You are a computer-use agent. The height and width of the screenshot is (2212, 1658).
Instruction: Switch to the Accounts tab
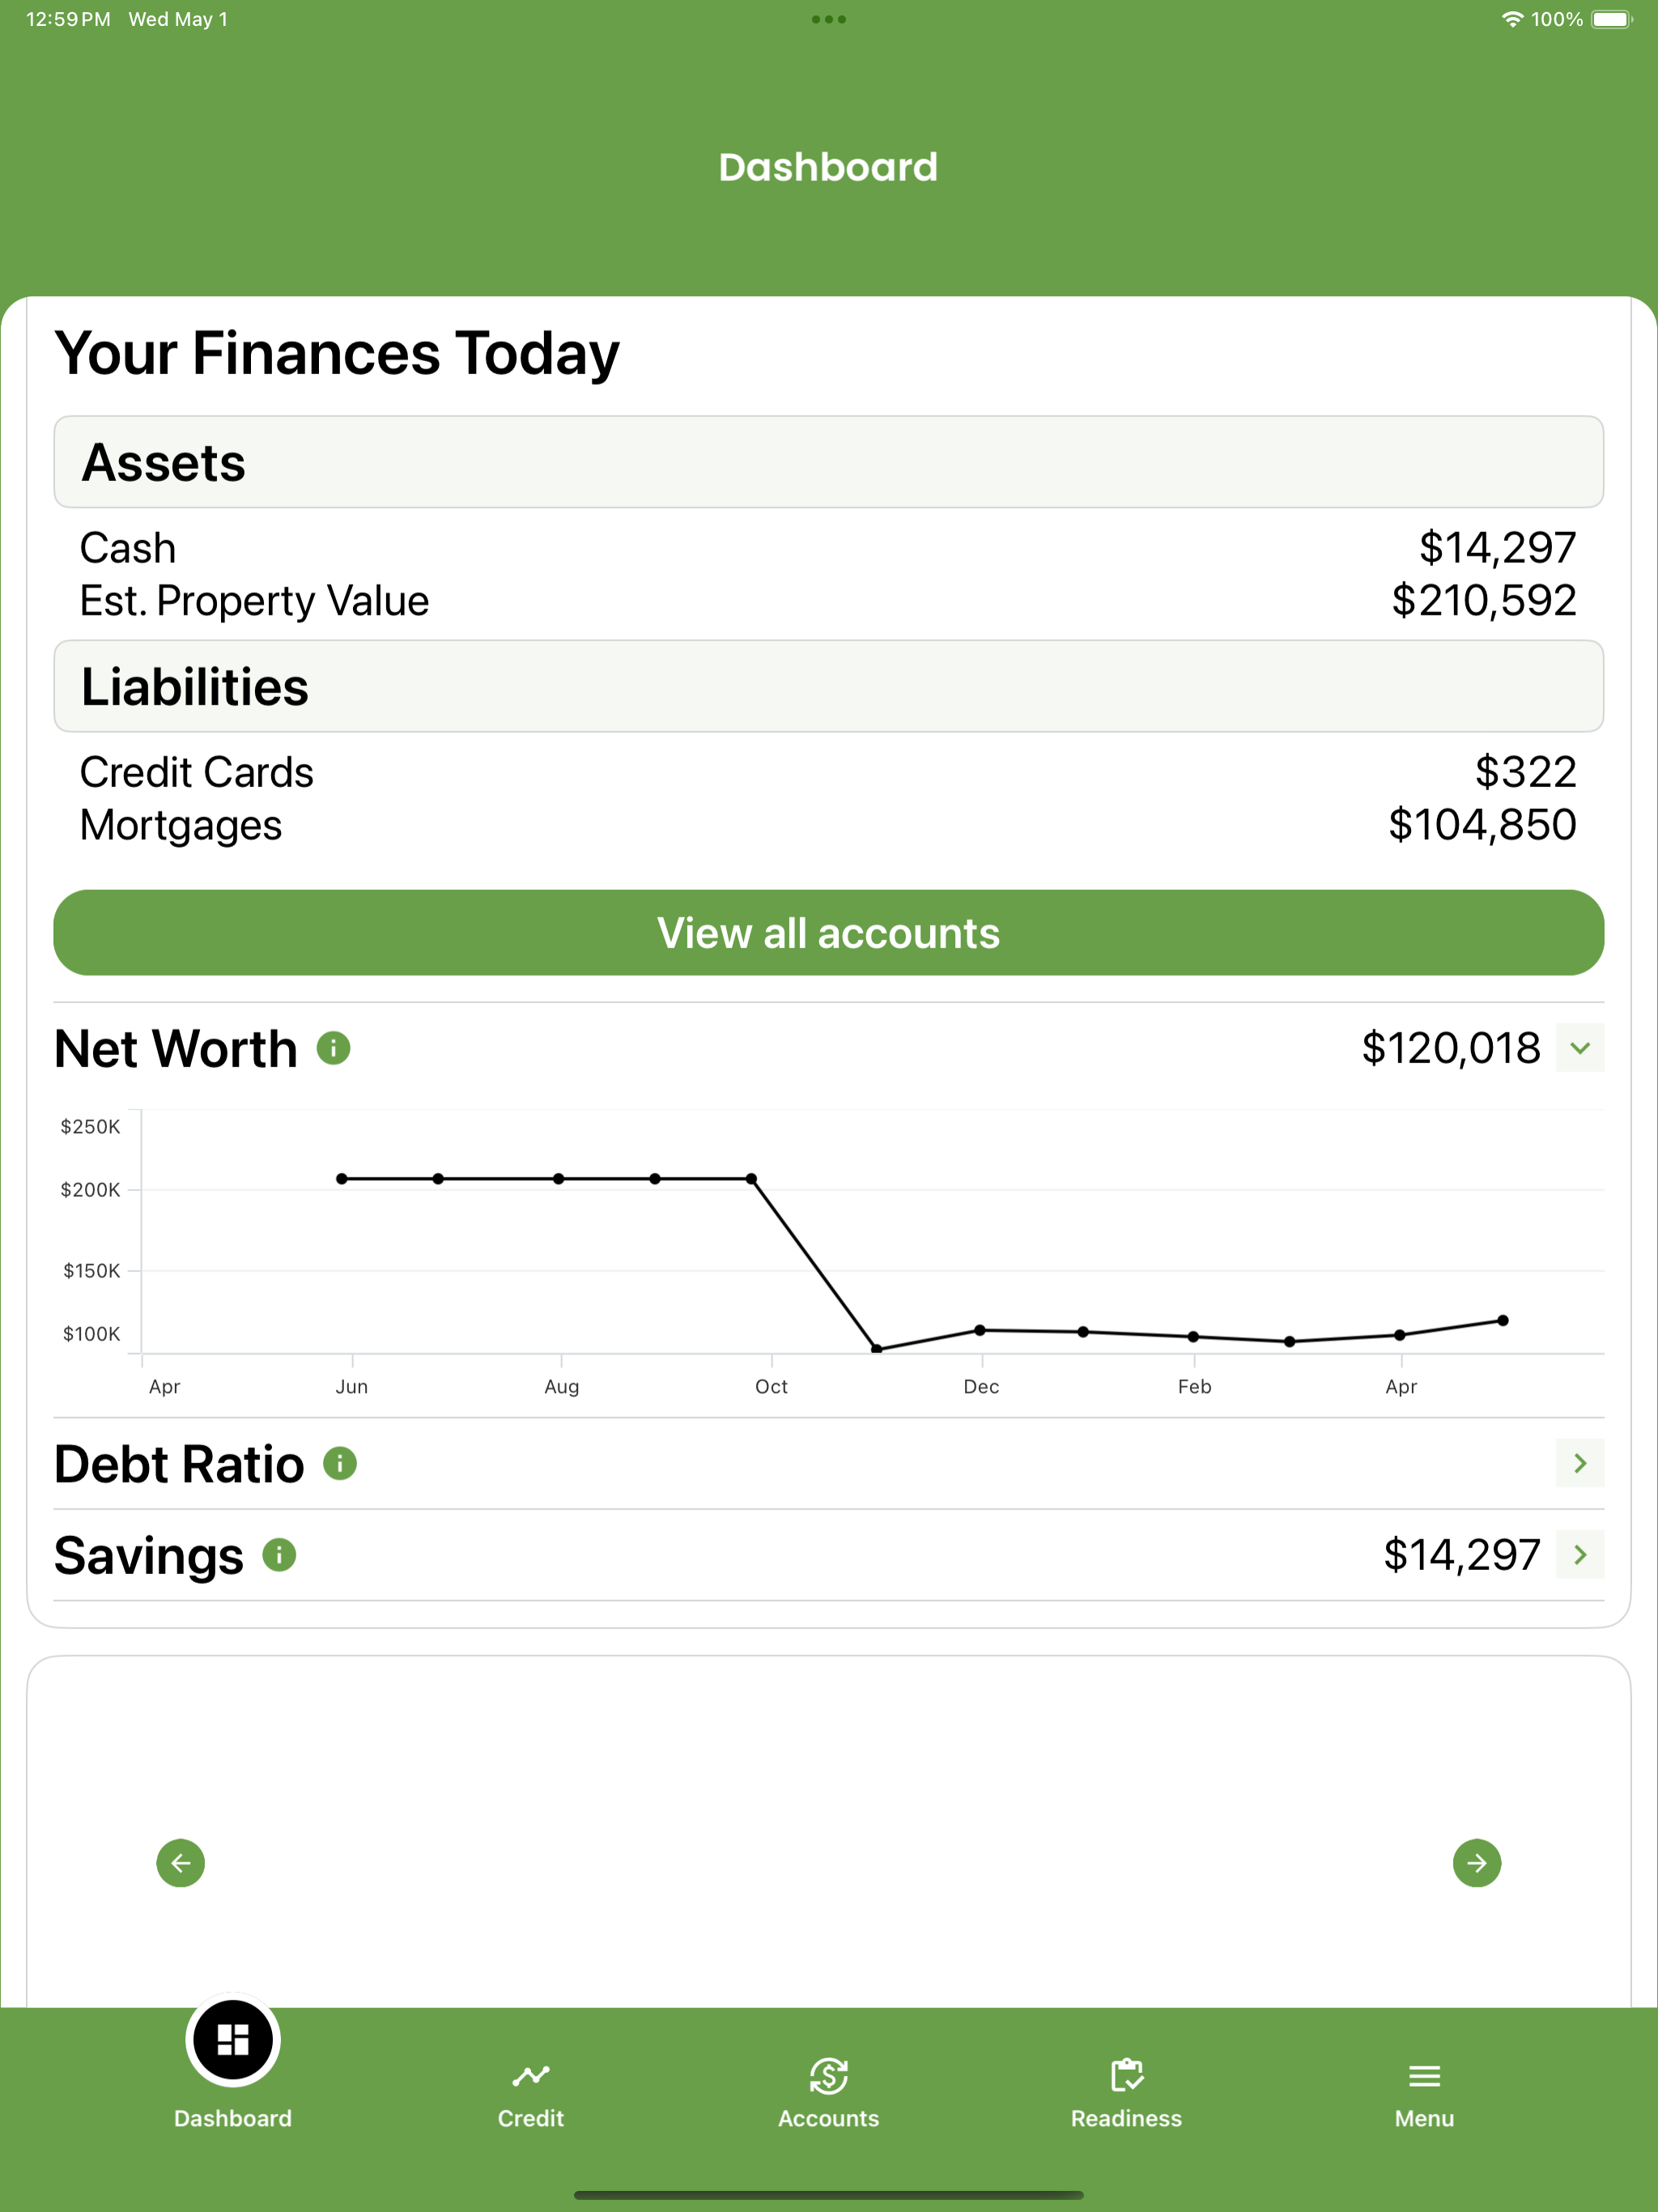click(x=829, y=2093)
